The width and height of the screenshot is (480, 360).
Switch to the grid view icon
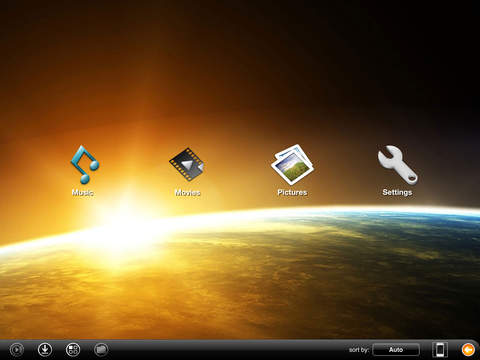pos(73,349)
